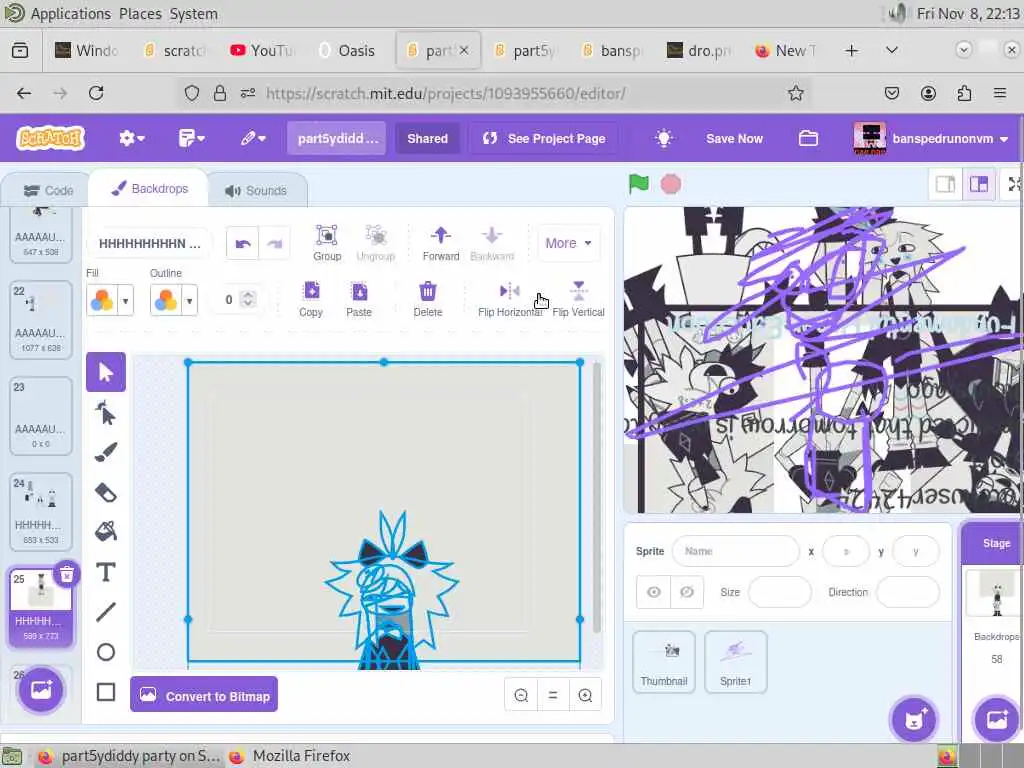The height and width of the screenshot is (768, 1024).
Task: Delete backdrop 25 with trash icon
Action: click(67, 575)
